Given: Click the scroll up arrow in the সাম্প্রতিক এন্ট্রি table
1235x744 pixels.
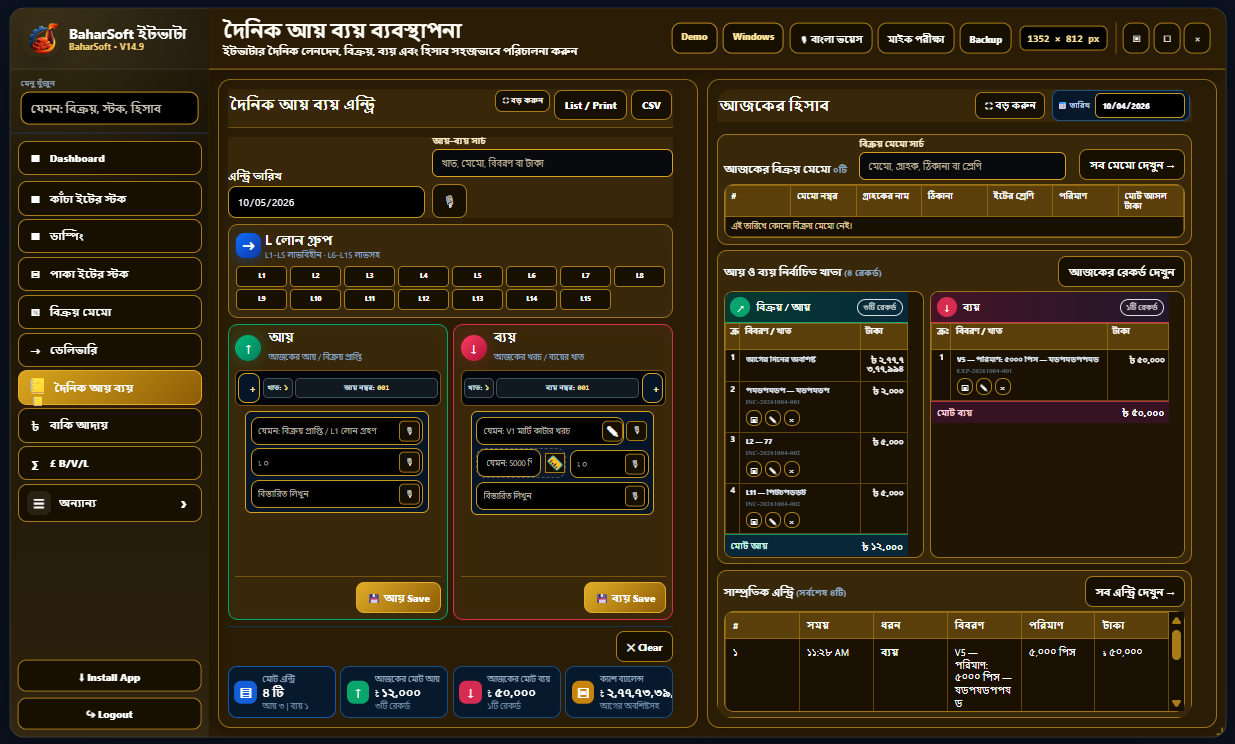Looking at the screenshot, I should (1176, 622).
